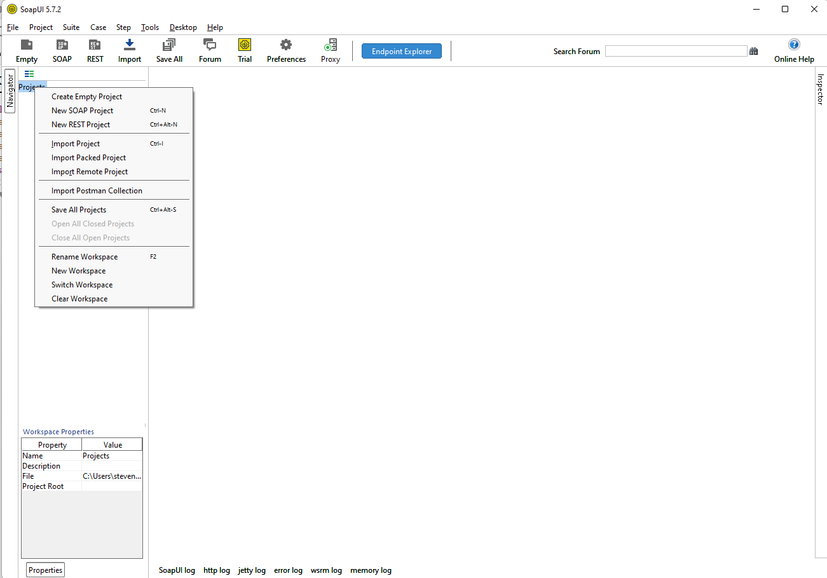
Task: Click the Name value cell 'Projects'
Action: pyautogui.click(x=112, y=456)
